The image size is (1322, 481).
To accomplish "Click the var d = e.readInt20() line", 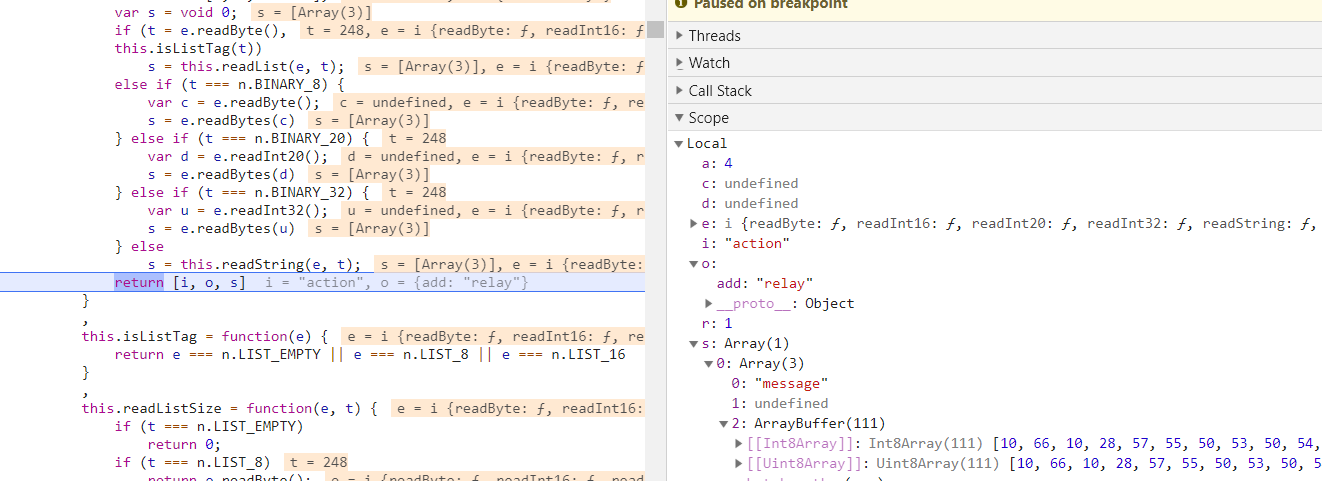I will coord(238,157).
